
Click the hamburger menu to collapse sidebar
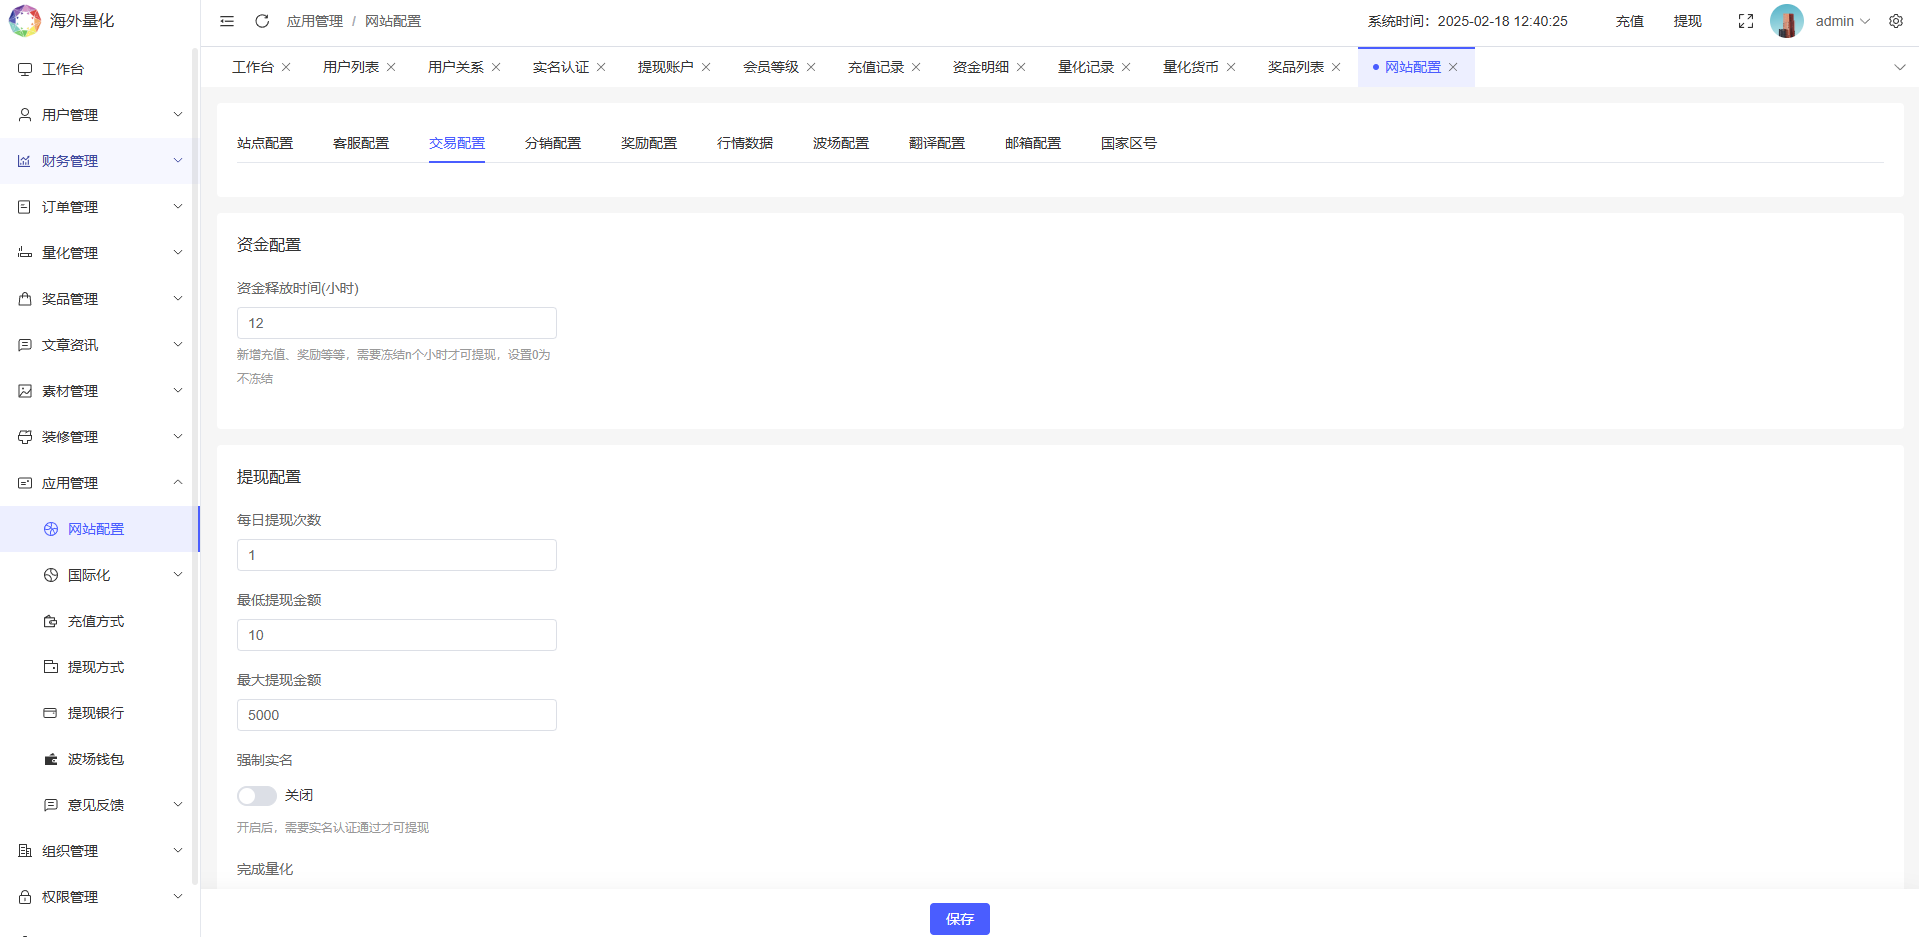click(226, 20)
